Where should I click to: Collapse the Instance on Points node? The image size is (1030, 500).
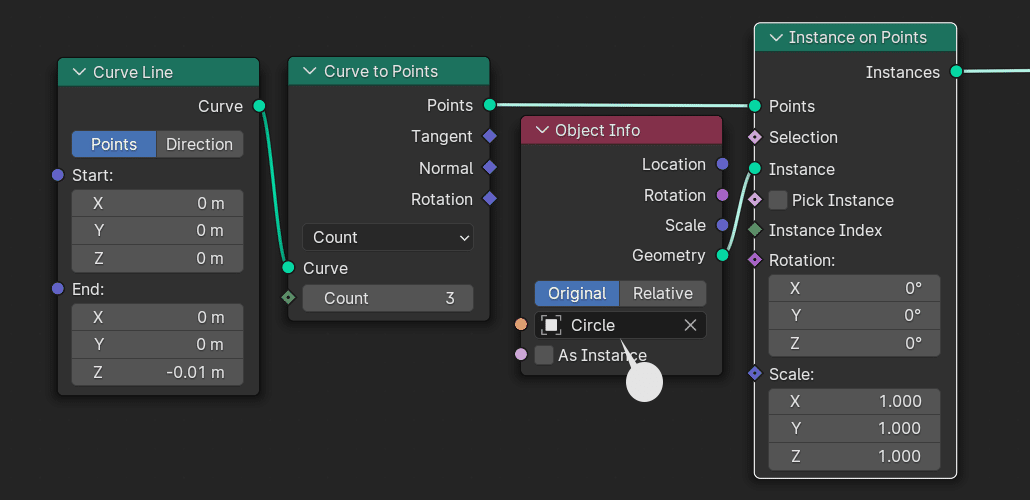coord(776,37)
